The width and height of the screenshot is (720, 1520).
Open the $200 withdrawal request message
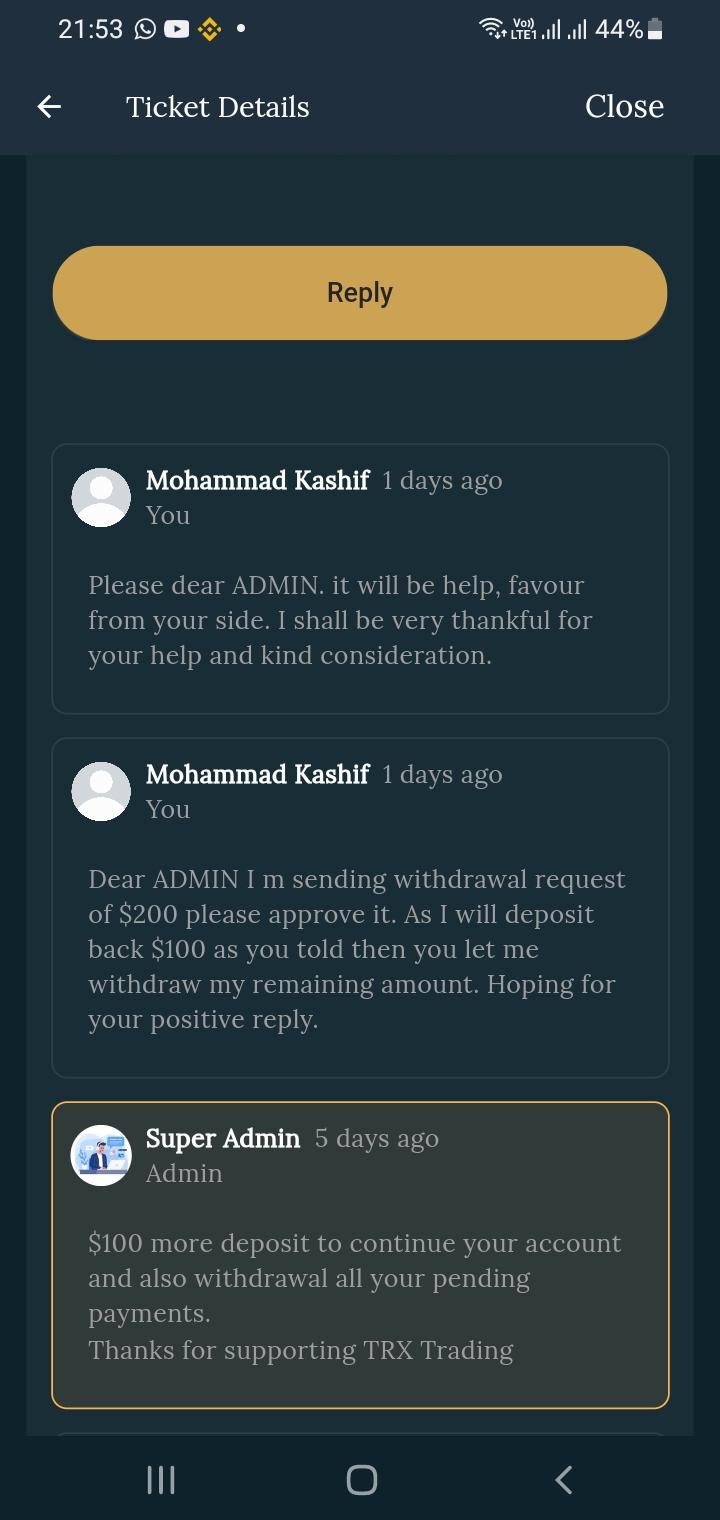point(357,949)
